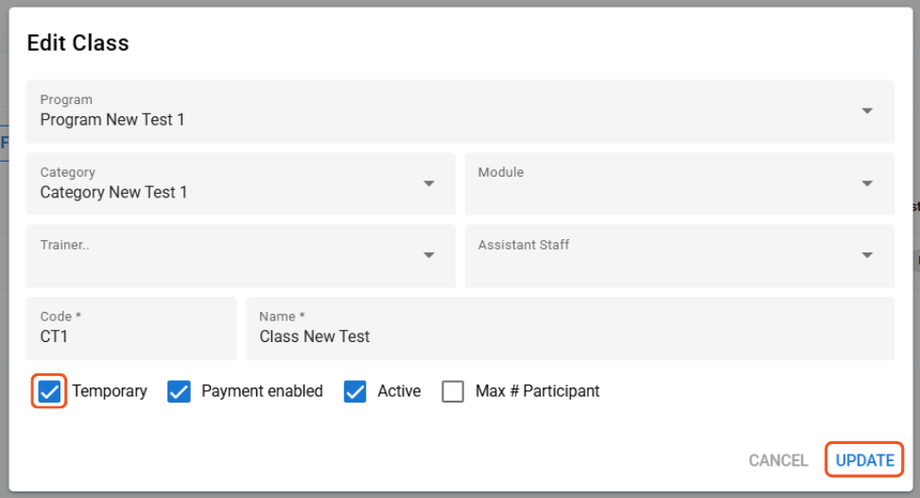
Task: Click the Trainer field's triangle arrow icon
Action: click(x=429, y=255)
